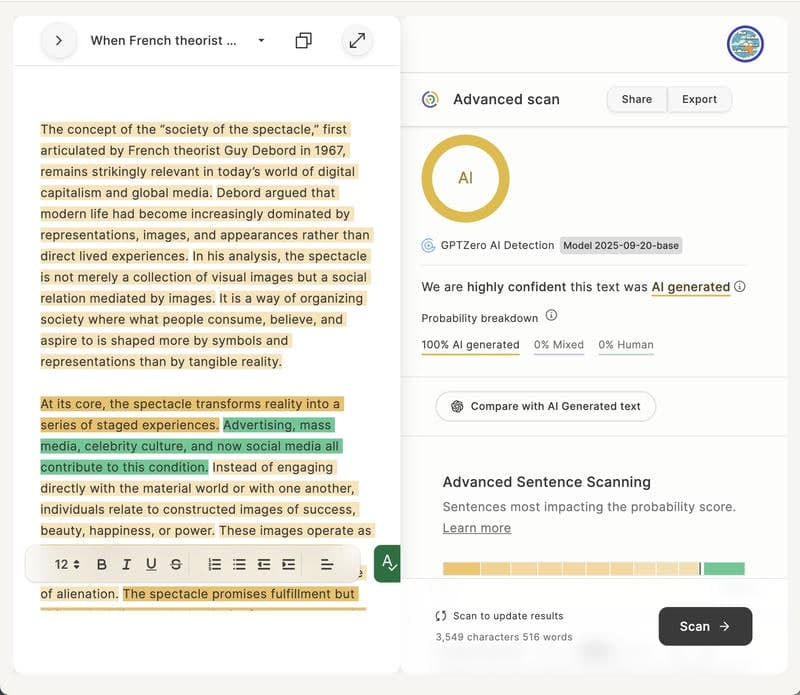Decrease the paragraph indent
The width and height of the screenshot is (800, 695).
264,564
